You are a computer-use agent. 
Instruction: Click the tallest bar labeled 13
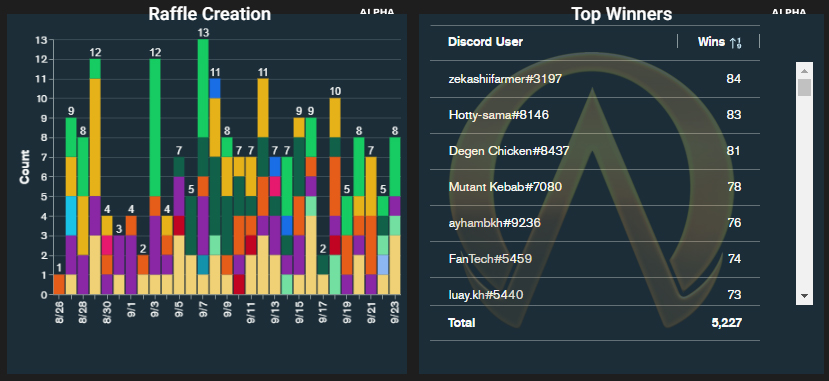(x=203, y=167)
